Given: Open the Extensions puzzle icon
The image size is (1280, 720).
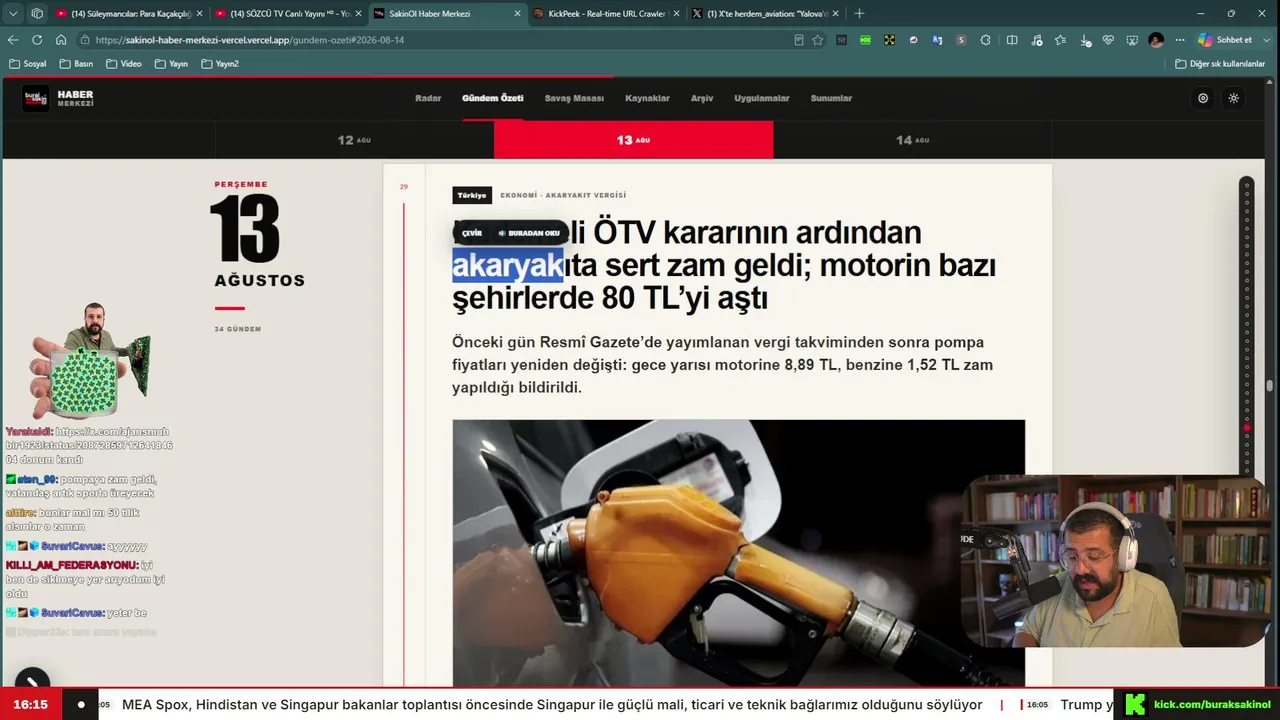Looking at the screenshot, I should pyautogui.click(x=986, y=40).
